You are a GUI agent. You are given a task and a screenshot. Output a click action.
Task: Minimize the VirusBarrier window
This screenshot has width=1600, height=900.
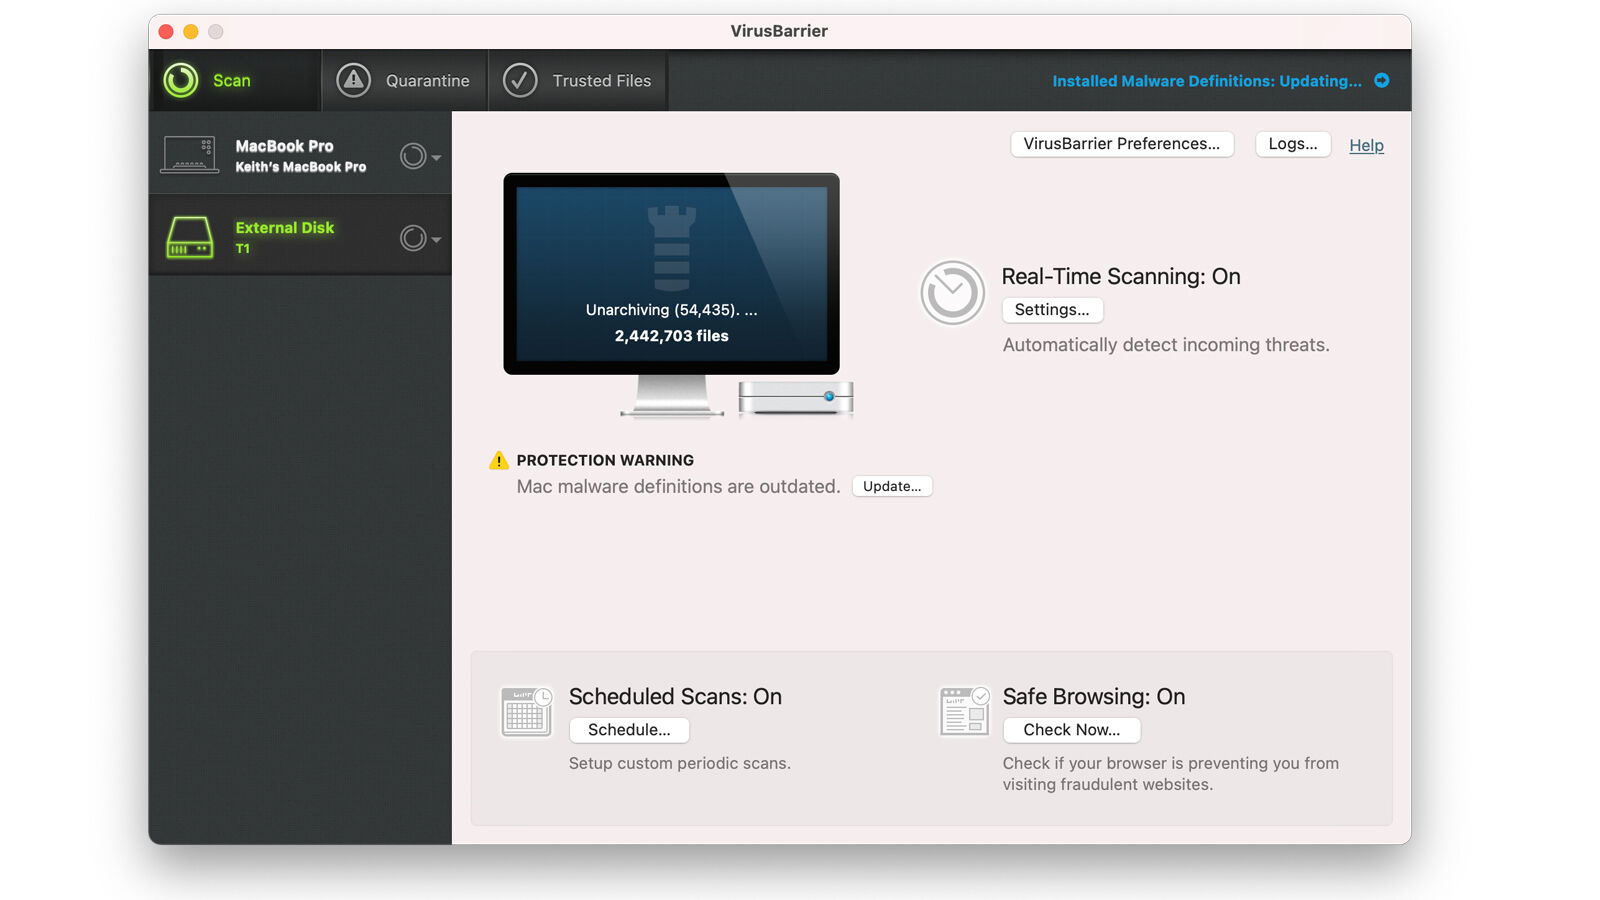pos(191,31)
